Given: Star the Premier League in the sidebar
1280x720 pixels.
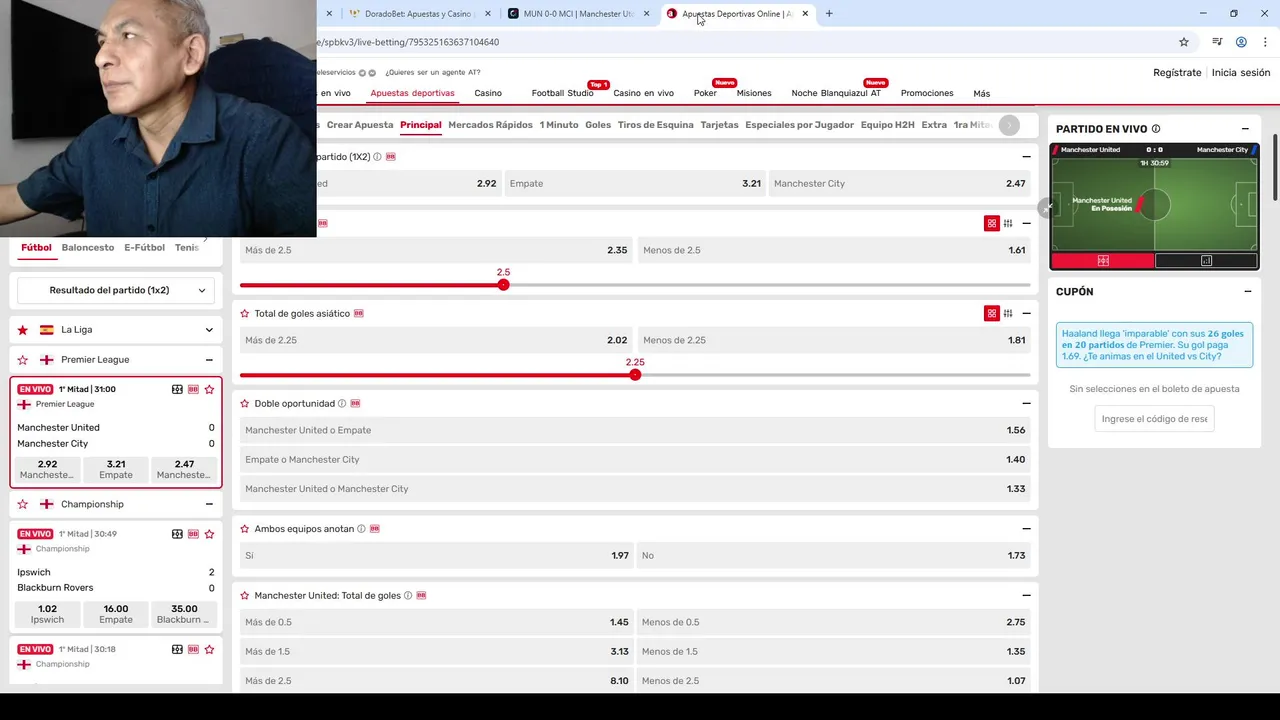Looking at the screenshot, I should (23, 359).
